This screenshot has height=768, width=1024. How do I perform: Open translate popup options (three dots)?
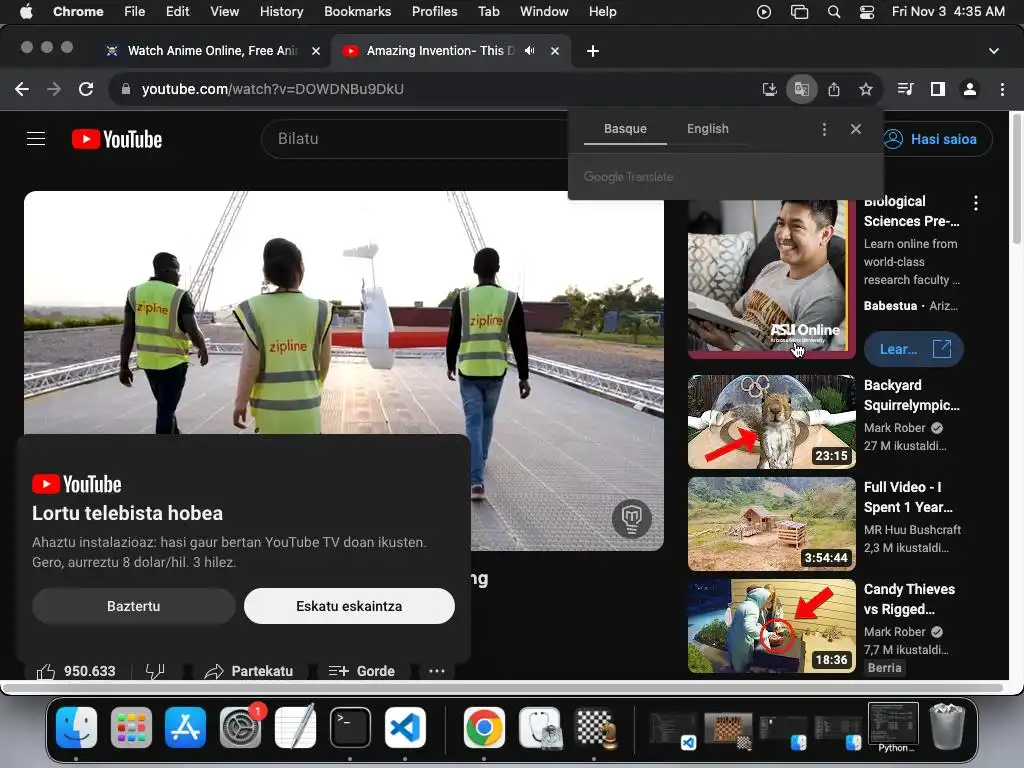pyautogui.click(x=824, y=129)
